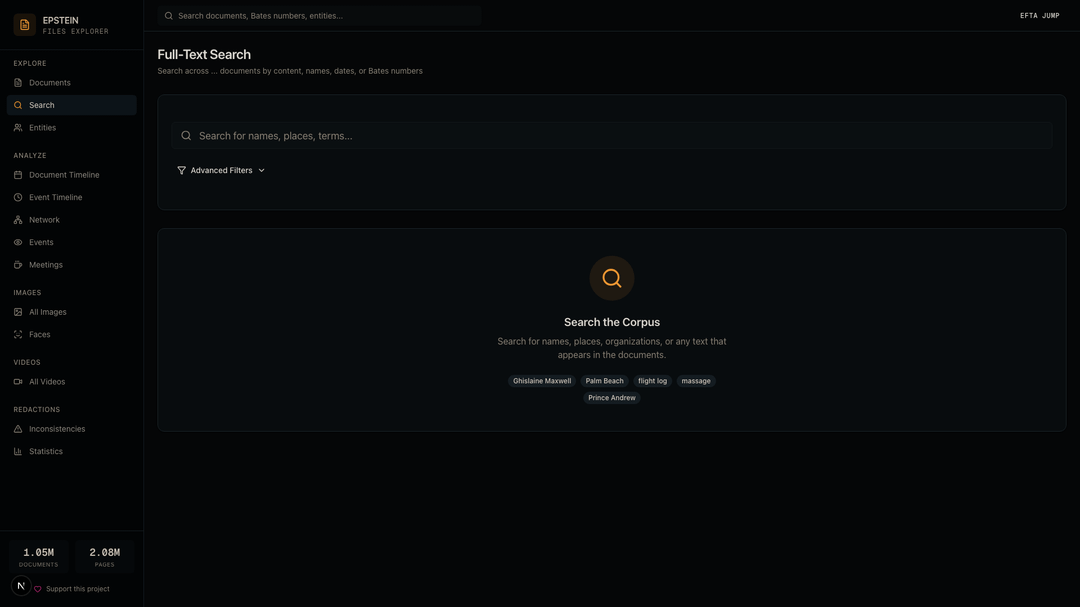1080x607 pixels.
Task: Open the Network graph view
Action: 44,220
